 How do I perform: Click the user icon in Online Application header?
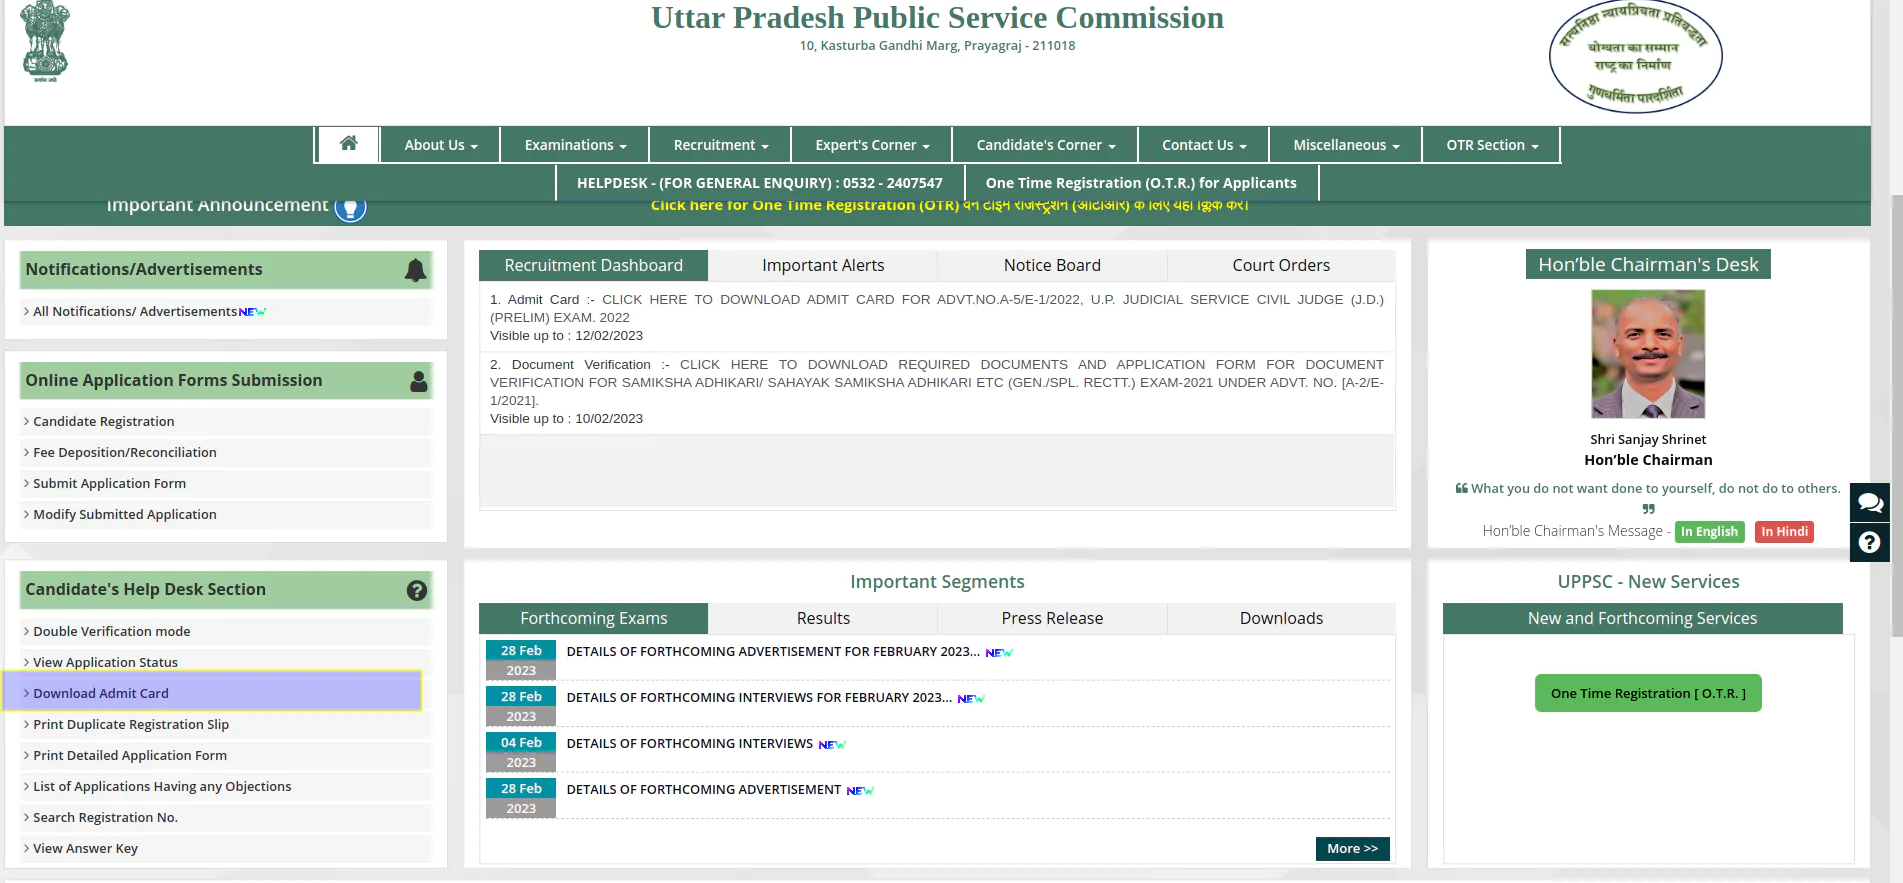coord(418,381)
